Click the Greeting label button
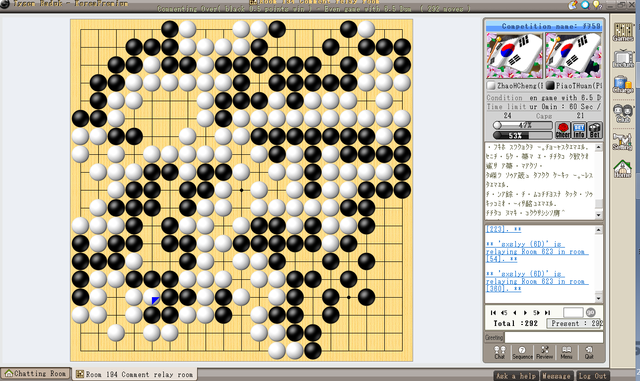 [494, 337]
